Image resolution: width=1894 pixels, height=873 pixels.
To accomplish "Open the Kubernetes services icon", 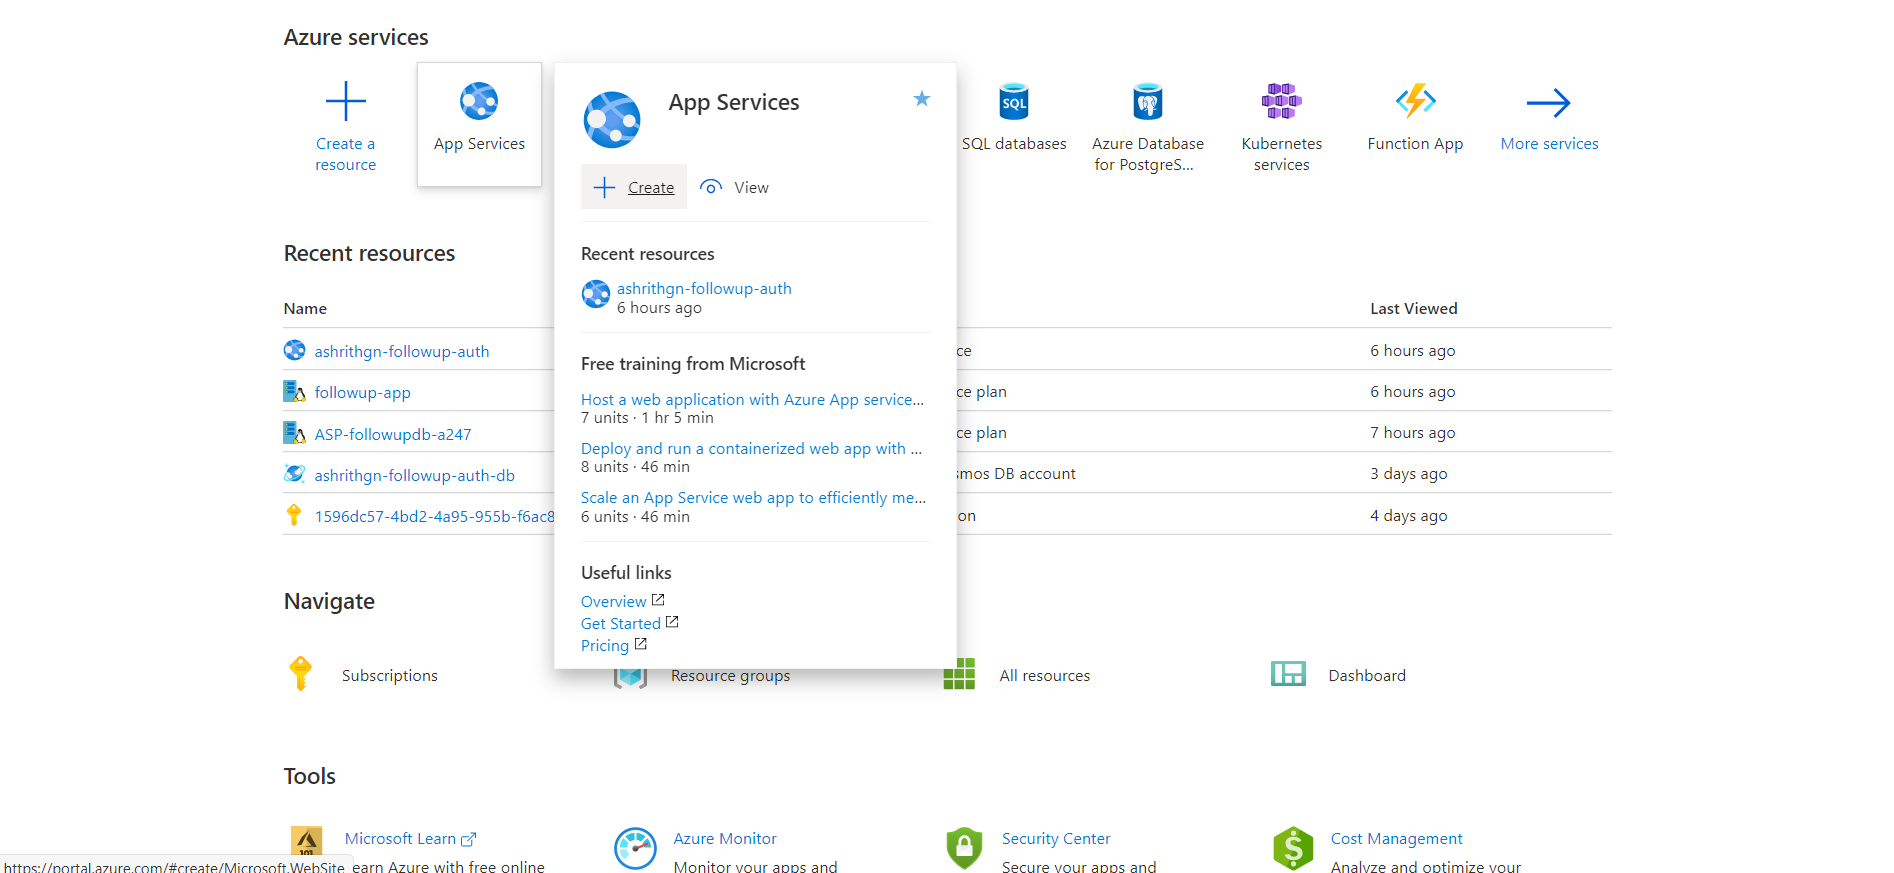I will pyautogui.click(x=1281, y=101).
